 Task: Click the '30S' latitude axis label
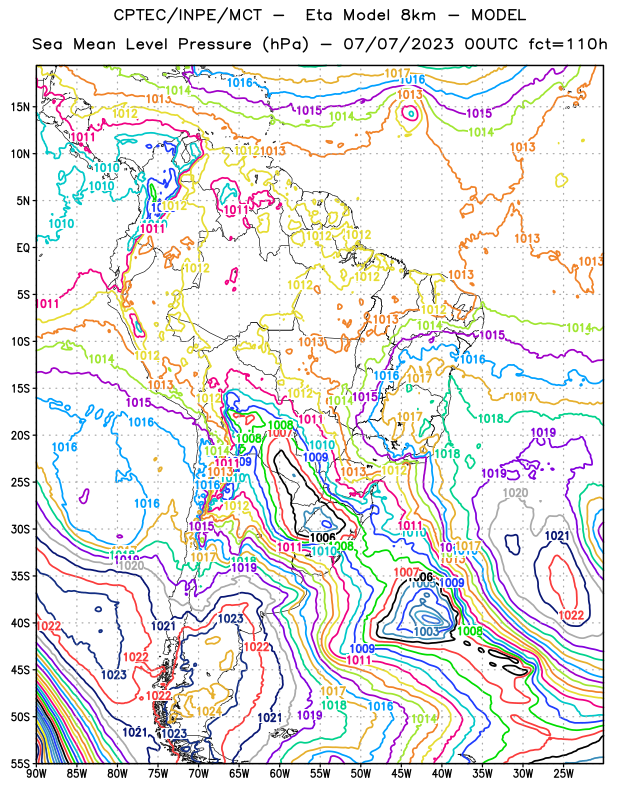pyautogui.click(x=20, y=529)
